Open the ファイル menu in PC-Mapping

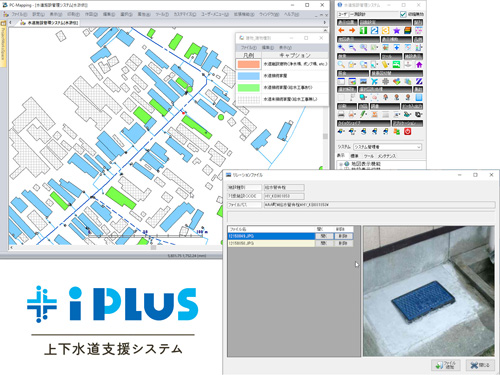point(19,14)
